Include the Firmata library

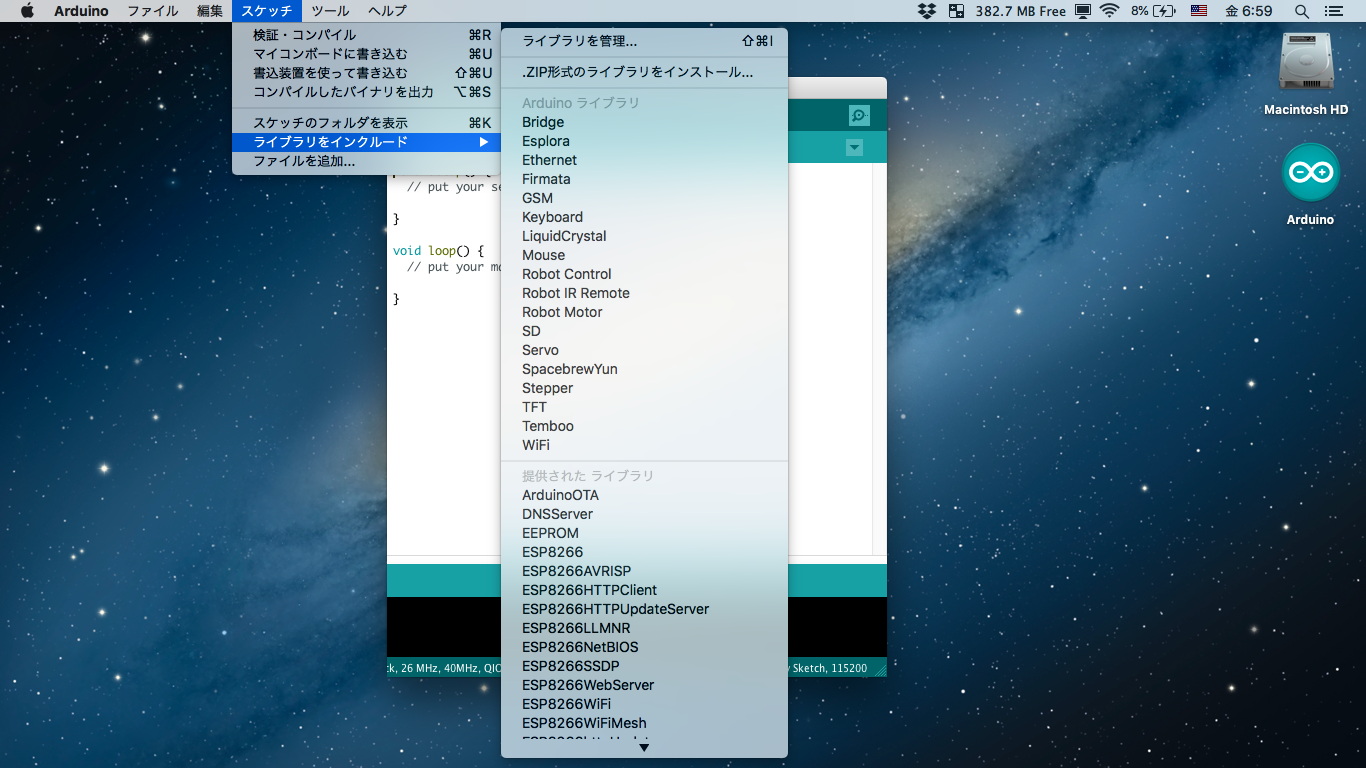[644, 179]
